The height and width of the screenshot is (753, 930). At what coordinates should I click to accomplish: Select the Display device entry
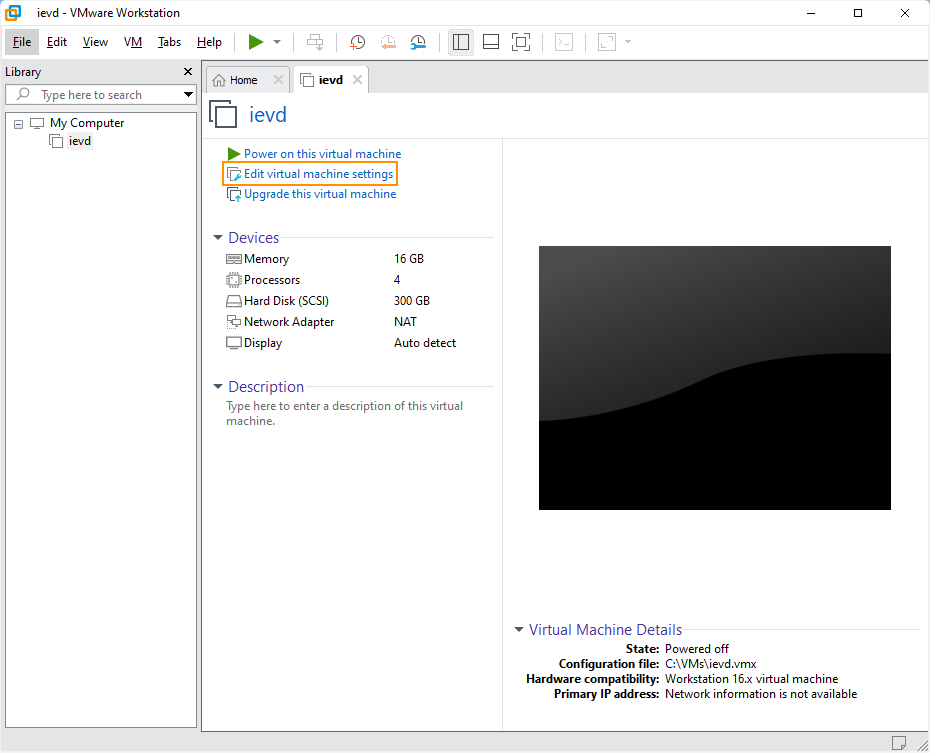(262, 342)
